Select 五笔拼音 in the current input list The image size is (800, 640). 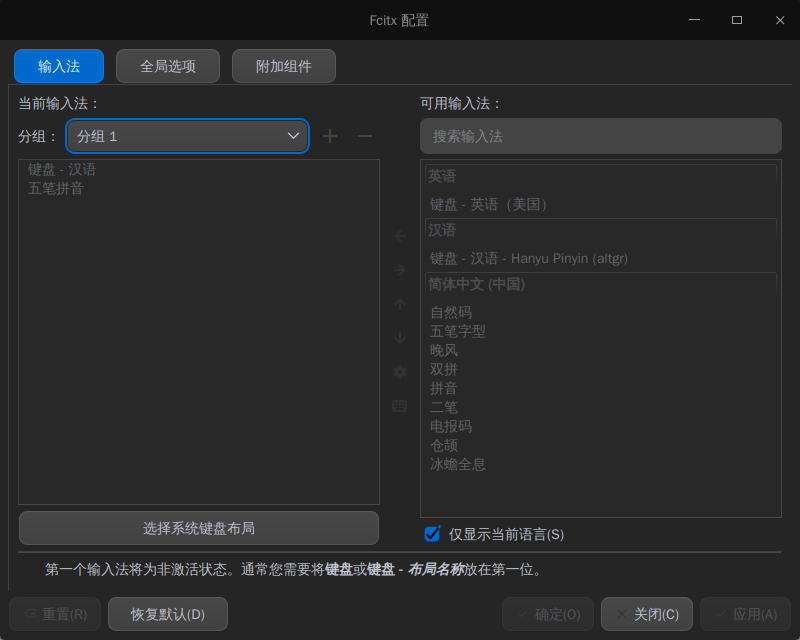tap(54, 188)
